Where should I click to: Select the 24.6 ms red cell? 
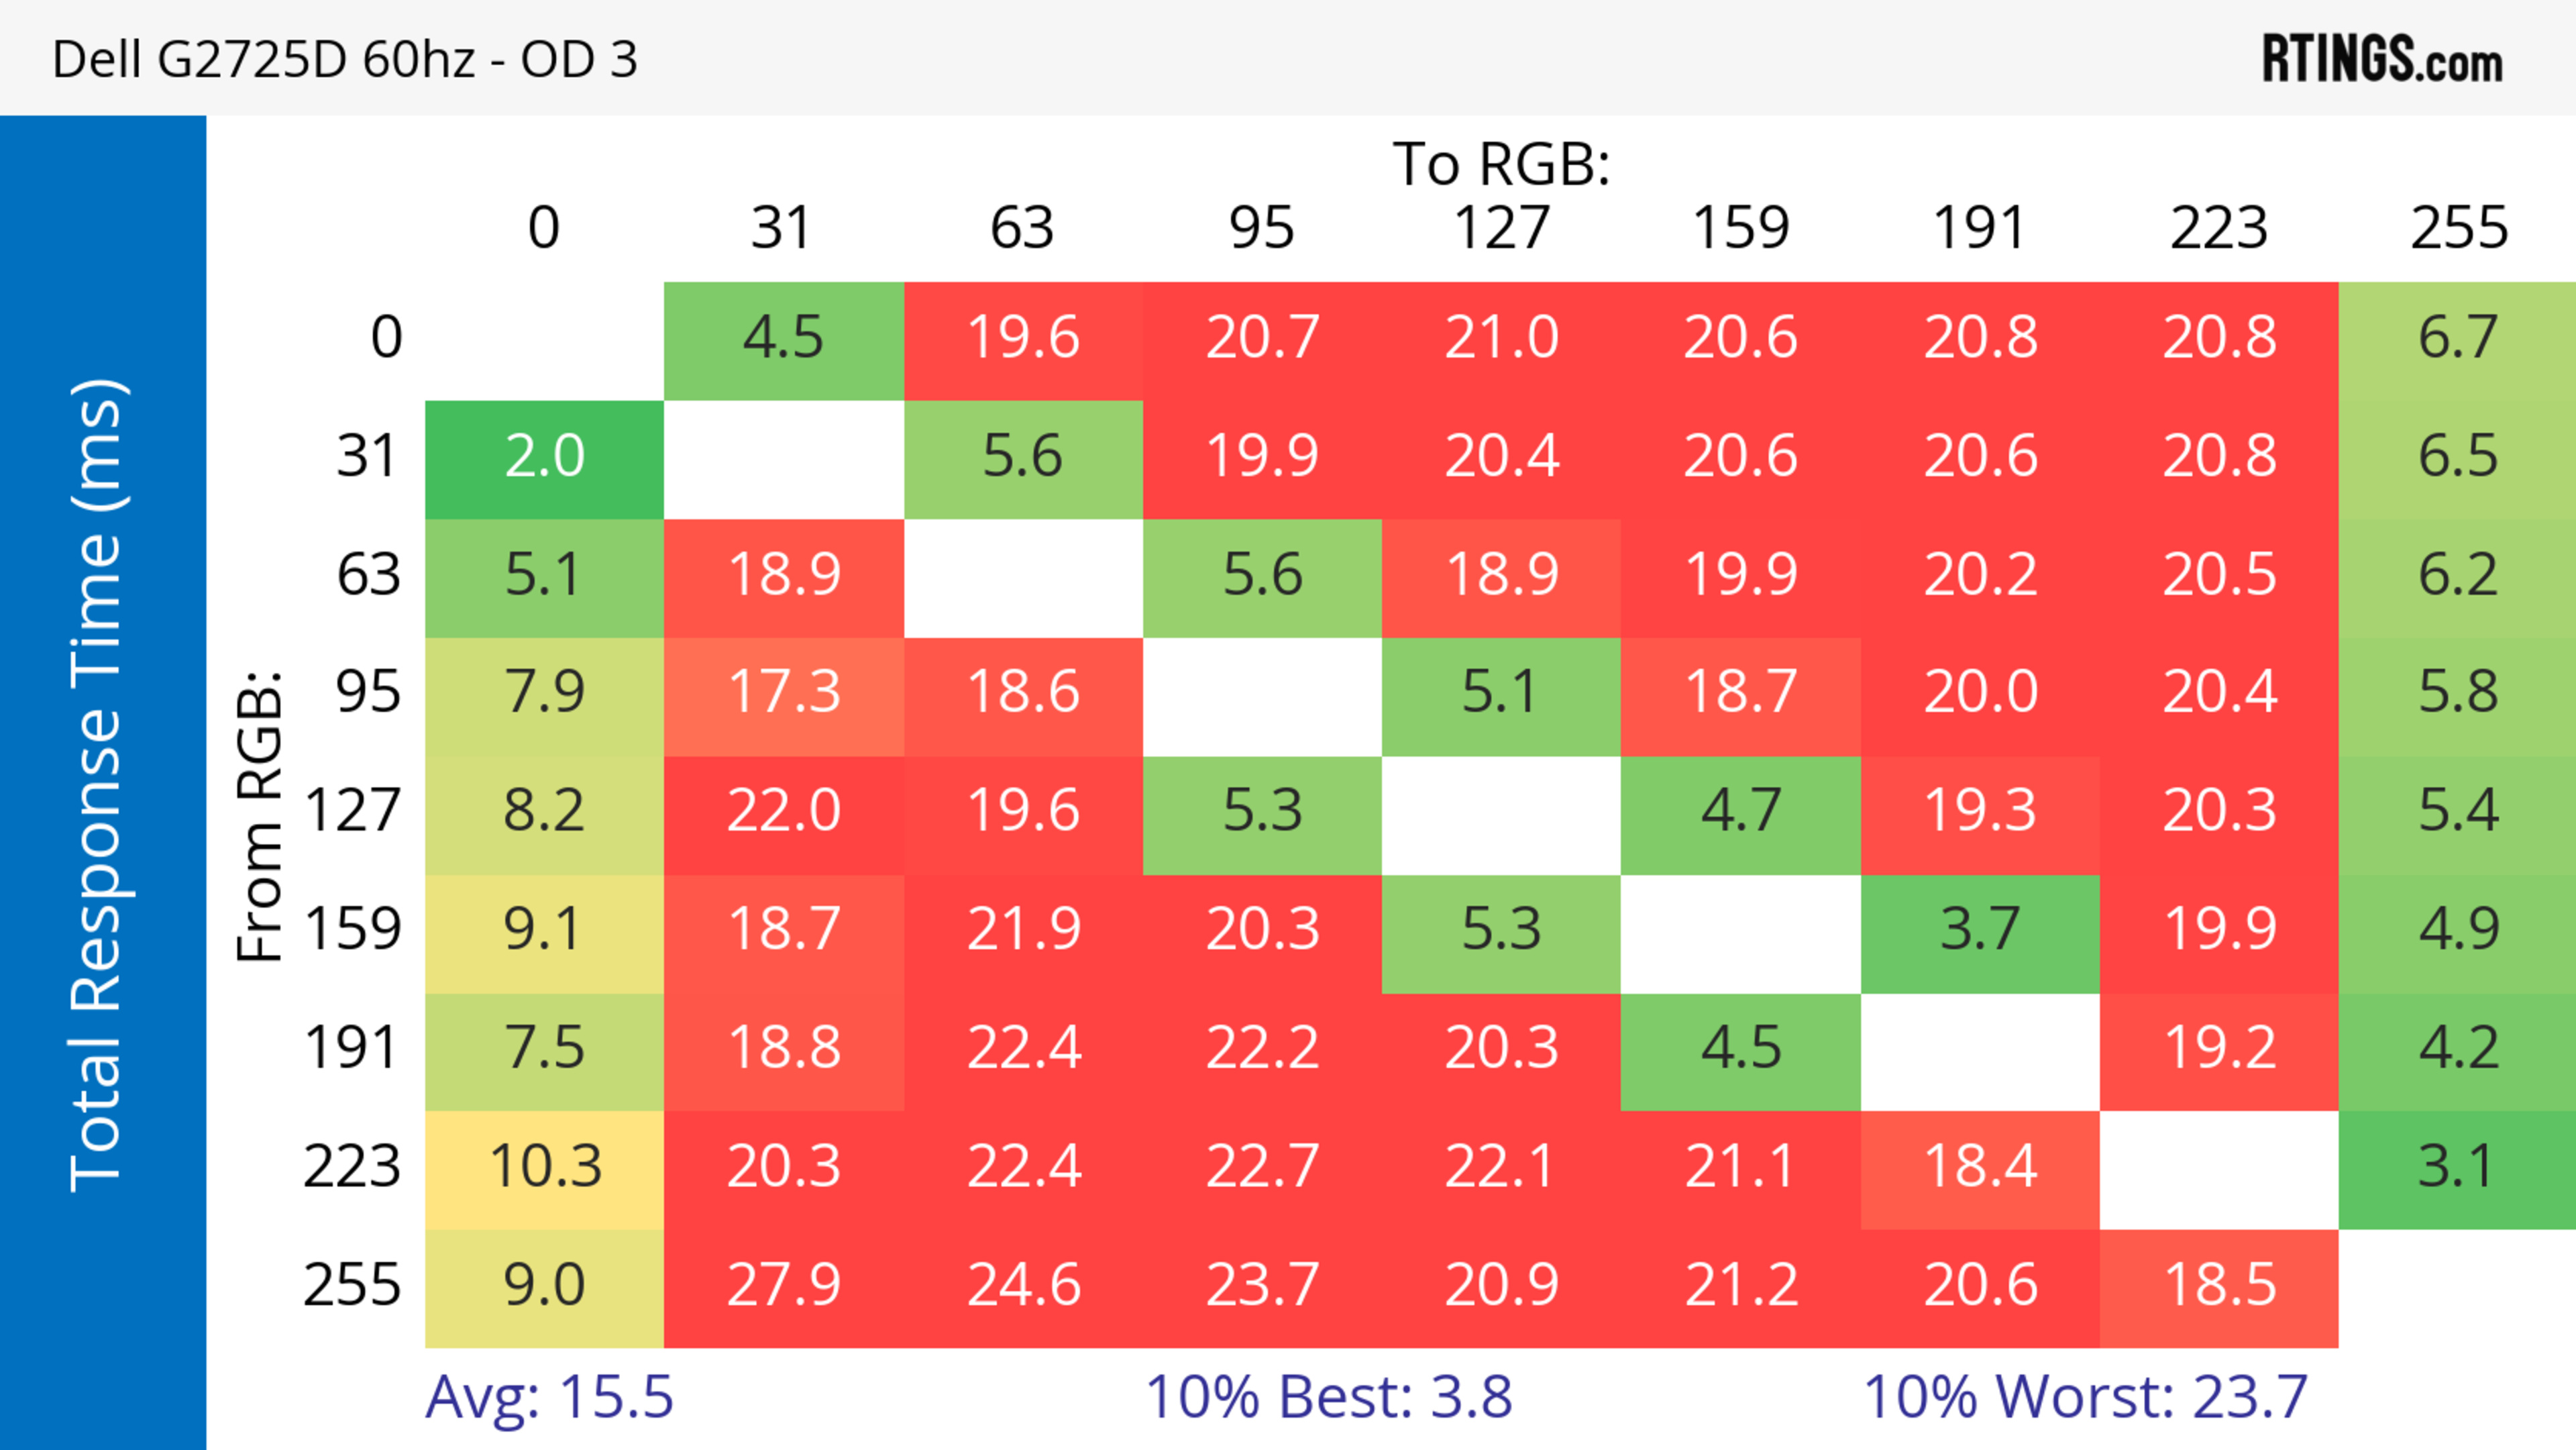[1023, 1286]
